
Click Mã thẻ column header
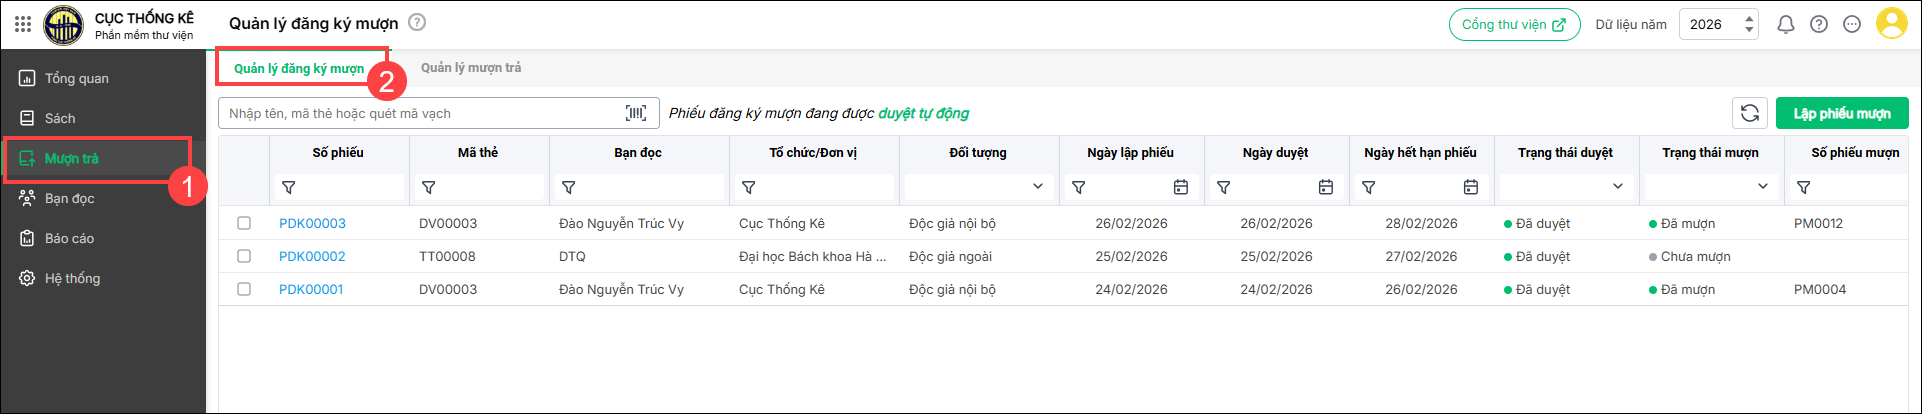point(478,152)
